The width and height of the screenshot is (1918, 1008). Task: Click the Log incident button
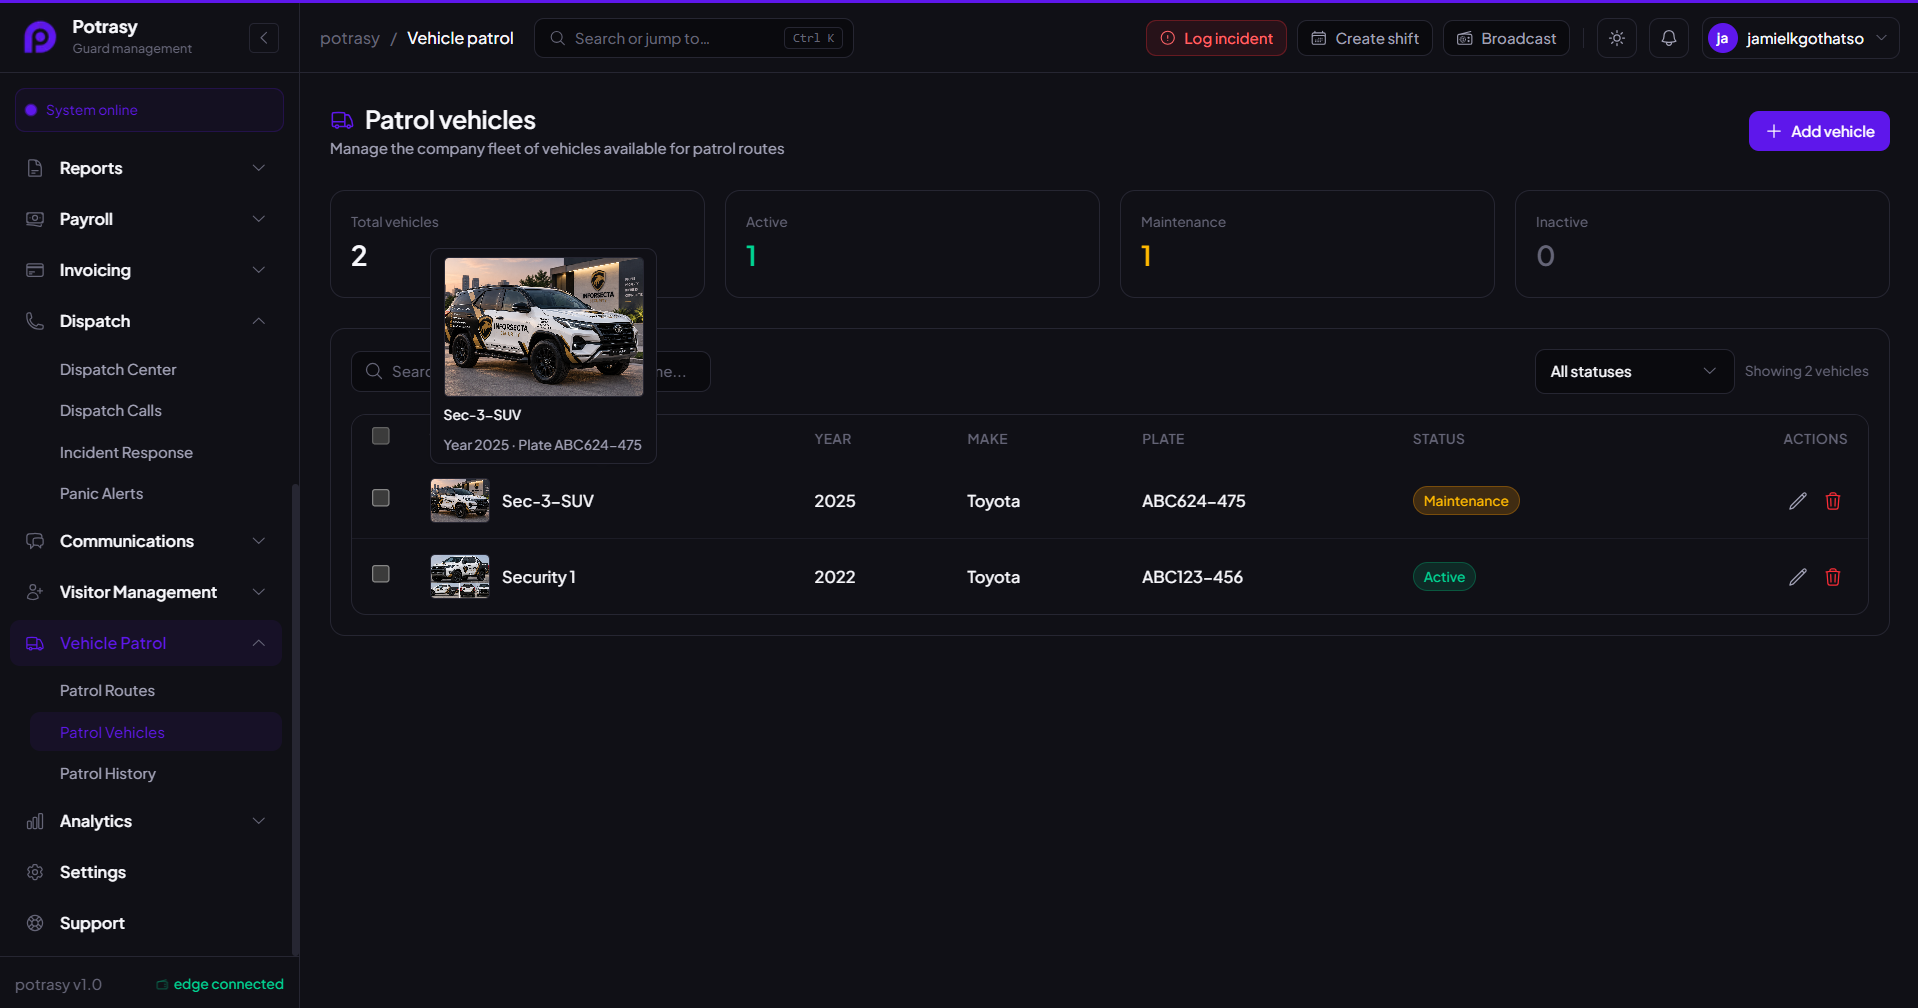click(x=1216, y=38)
